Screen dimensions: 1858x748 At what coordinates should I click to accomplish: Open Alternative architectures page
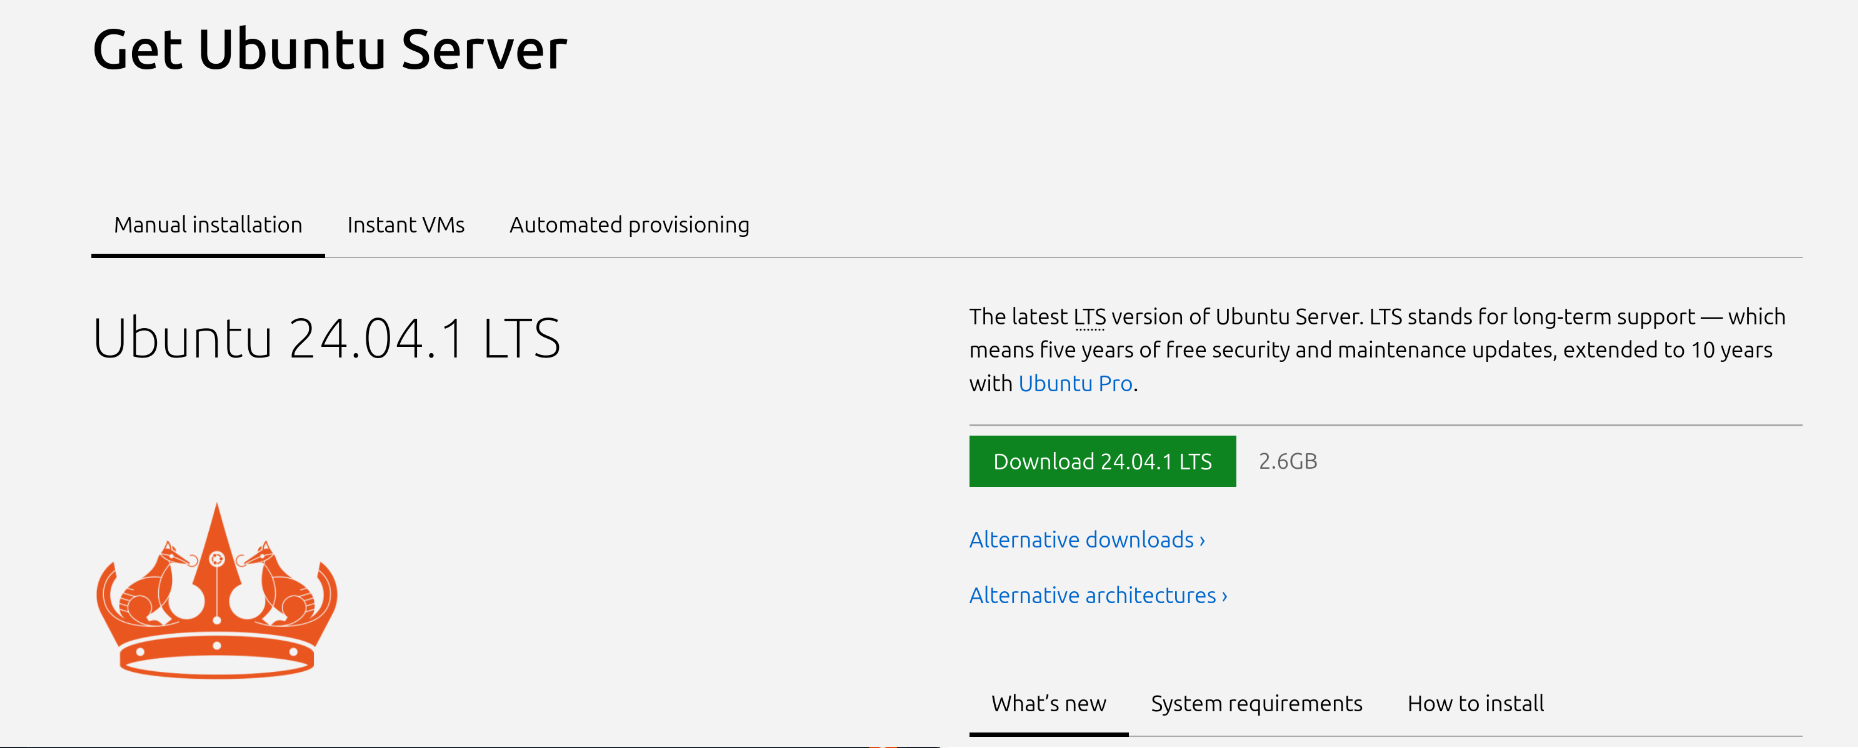tap(1090, 595)
